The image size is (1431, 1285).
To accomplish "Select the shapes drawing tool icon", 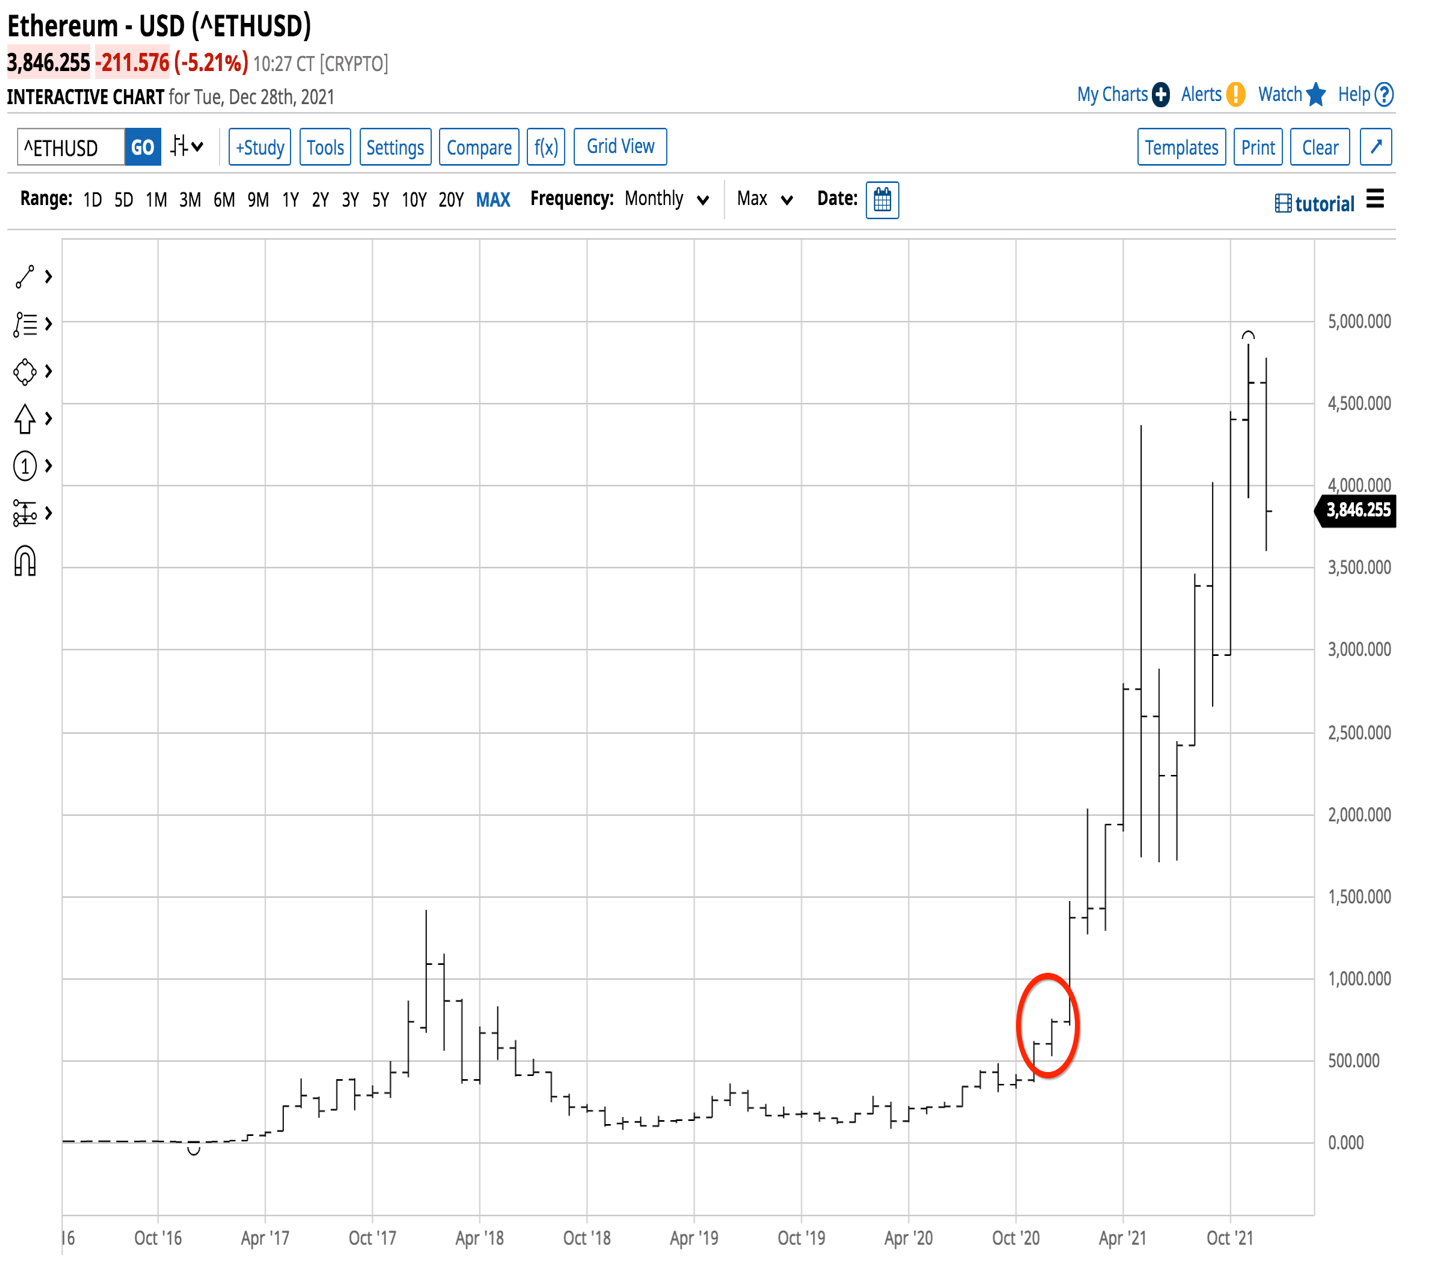I will tap(25, 372).
